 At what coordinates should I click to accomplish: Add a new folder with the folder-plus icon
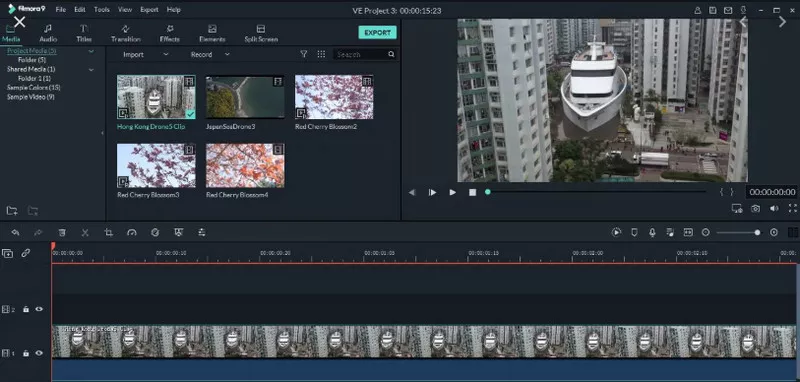click(x=12, y=211)
